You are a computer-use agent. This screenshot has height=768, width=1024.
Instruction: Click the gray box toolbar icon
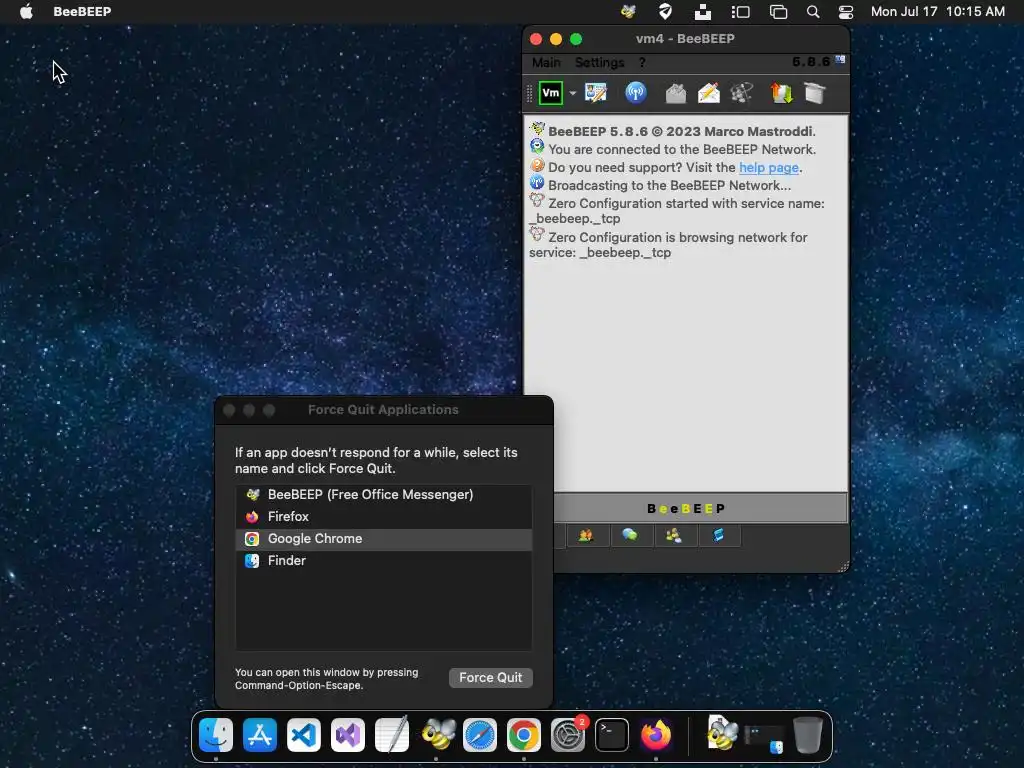(814, 93)
